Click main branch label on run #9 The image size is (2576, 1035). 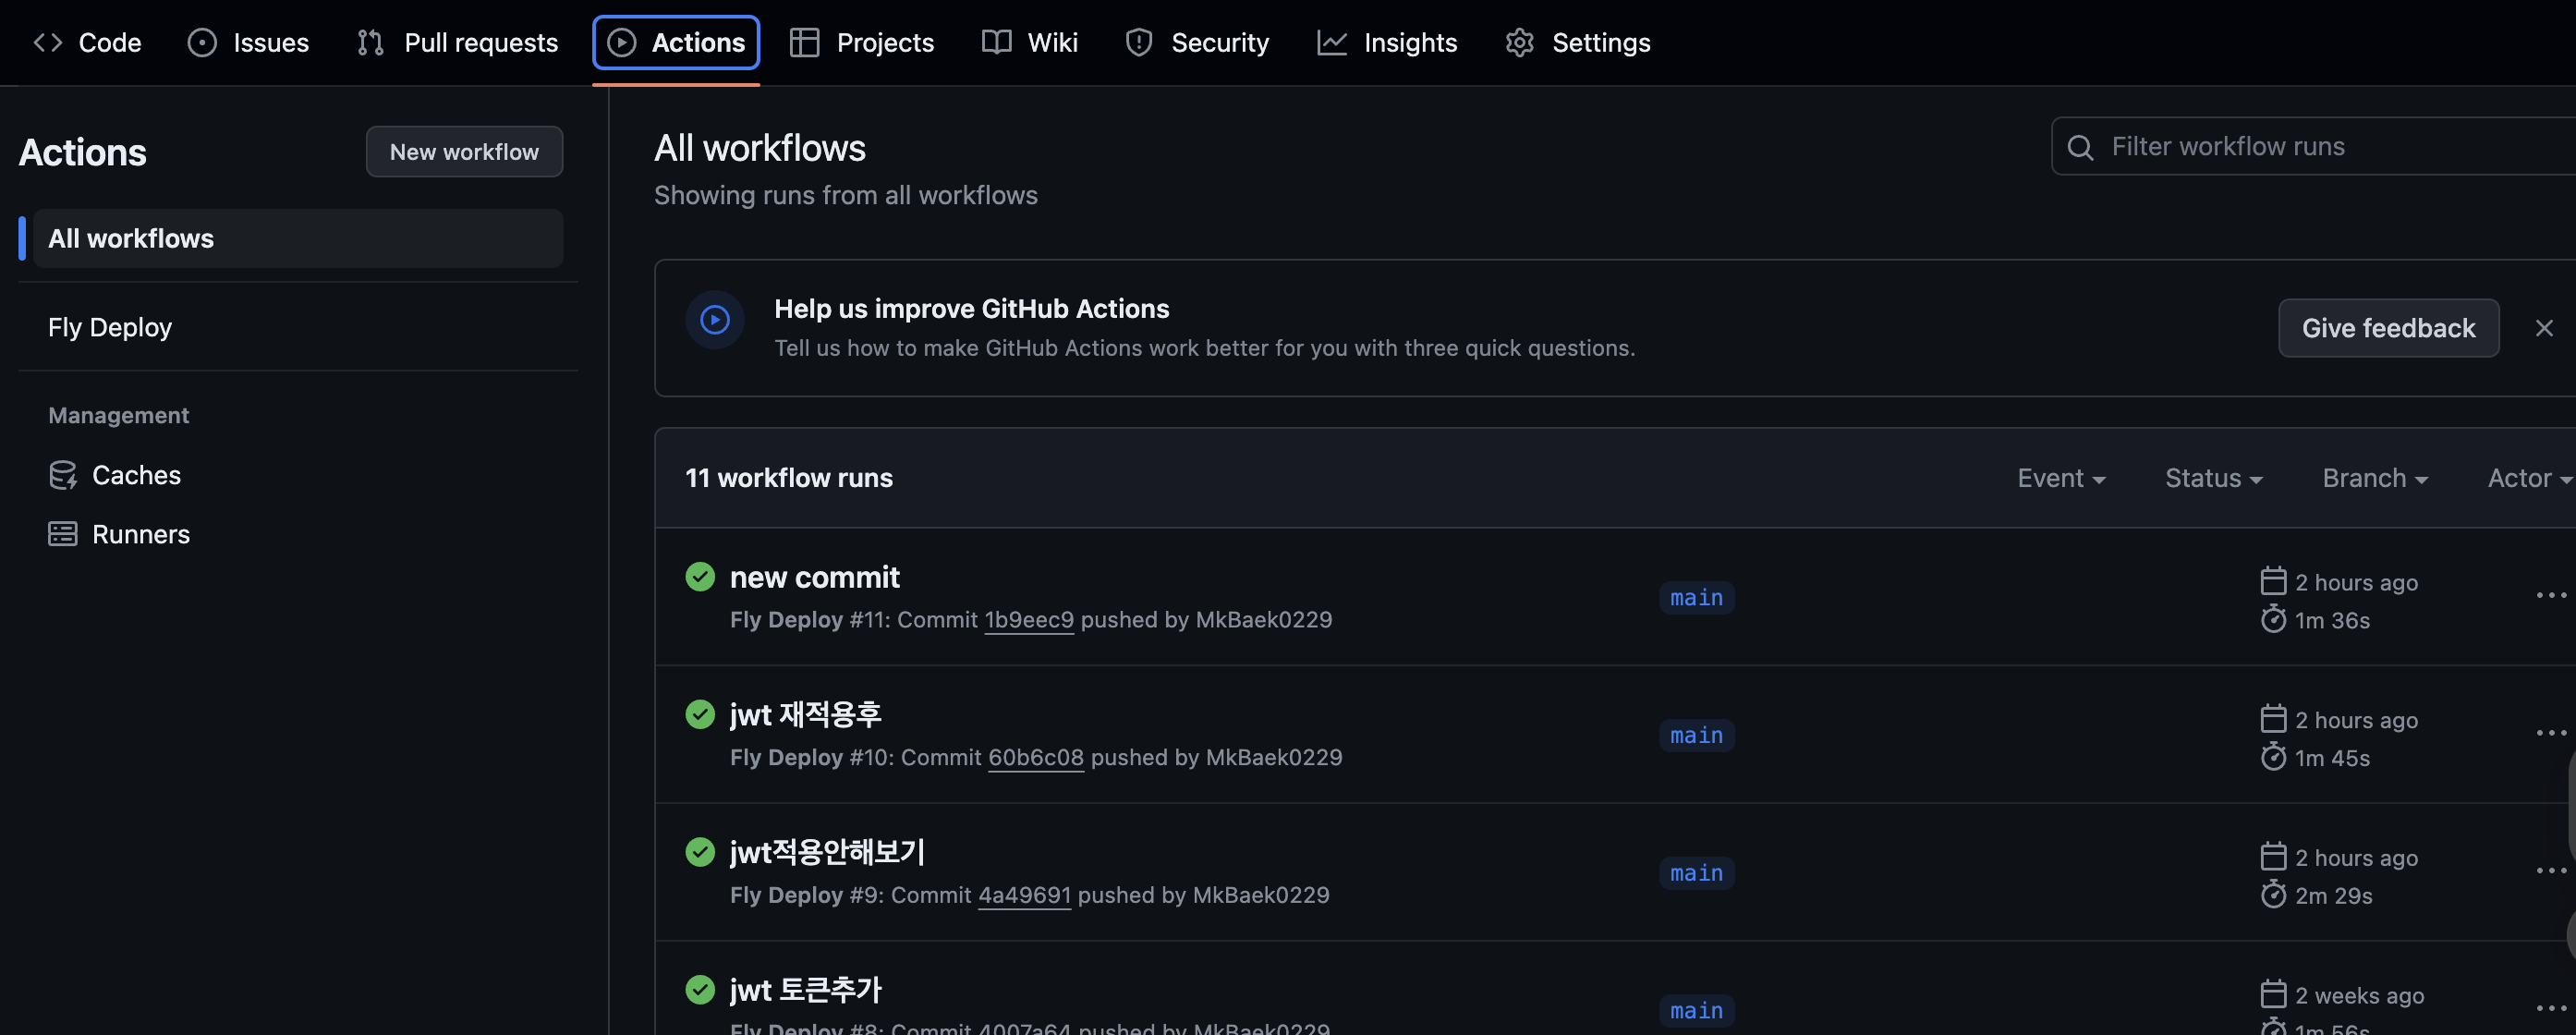click(x=1697, y=873)
